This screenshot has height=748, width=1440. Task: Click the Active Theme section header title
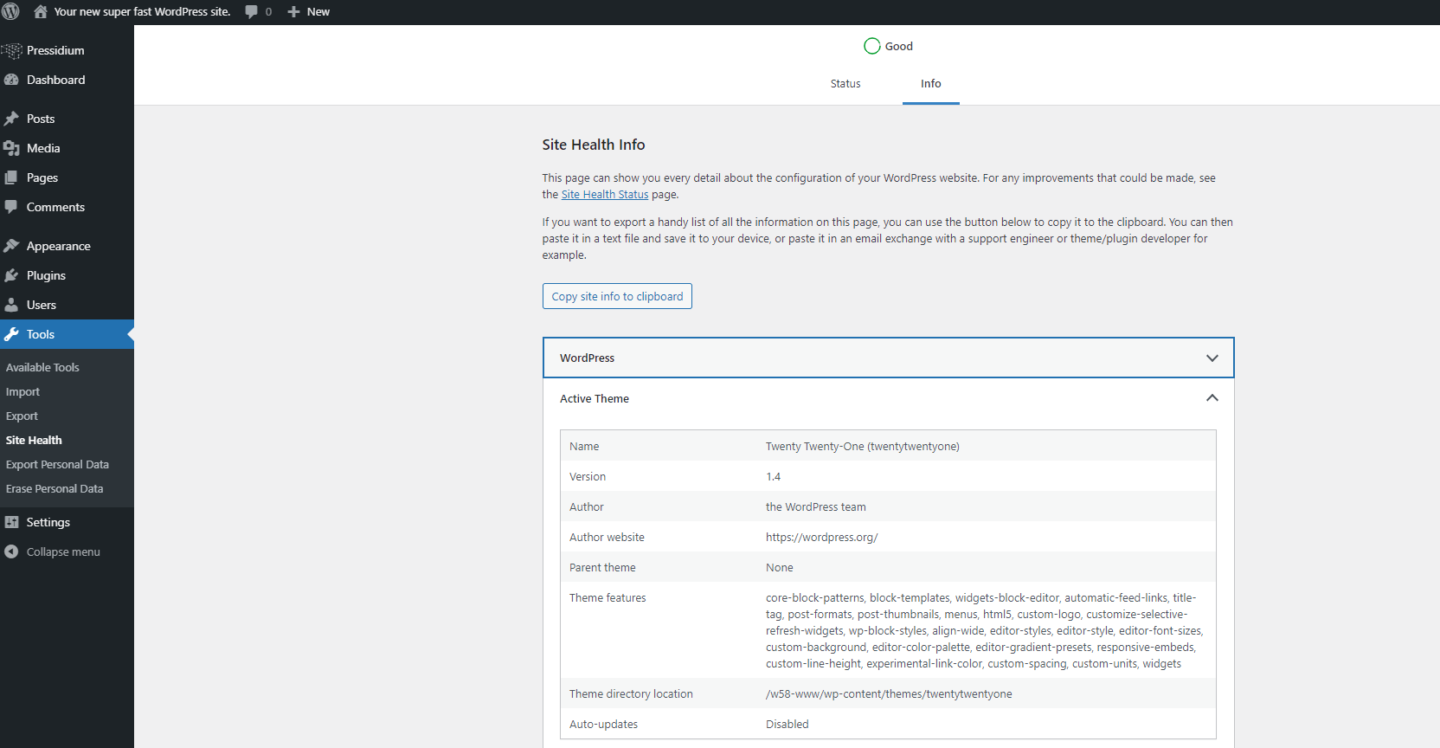pyautogui.click(x=595, y=399)
